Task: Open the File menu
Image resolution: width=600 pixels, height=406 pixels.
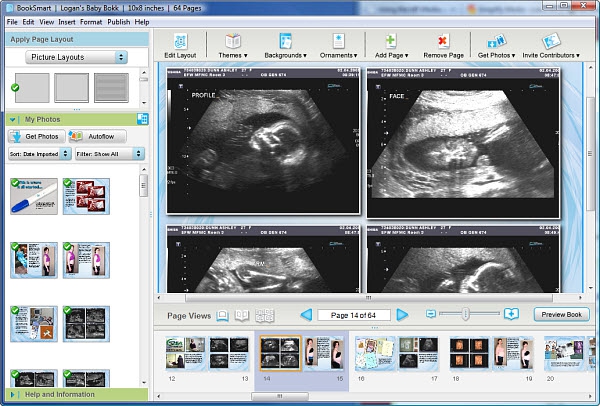Action: [x=12, y=22]
